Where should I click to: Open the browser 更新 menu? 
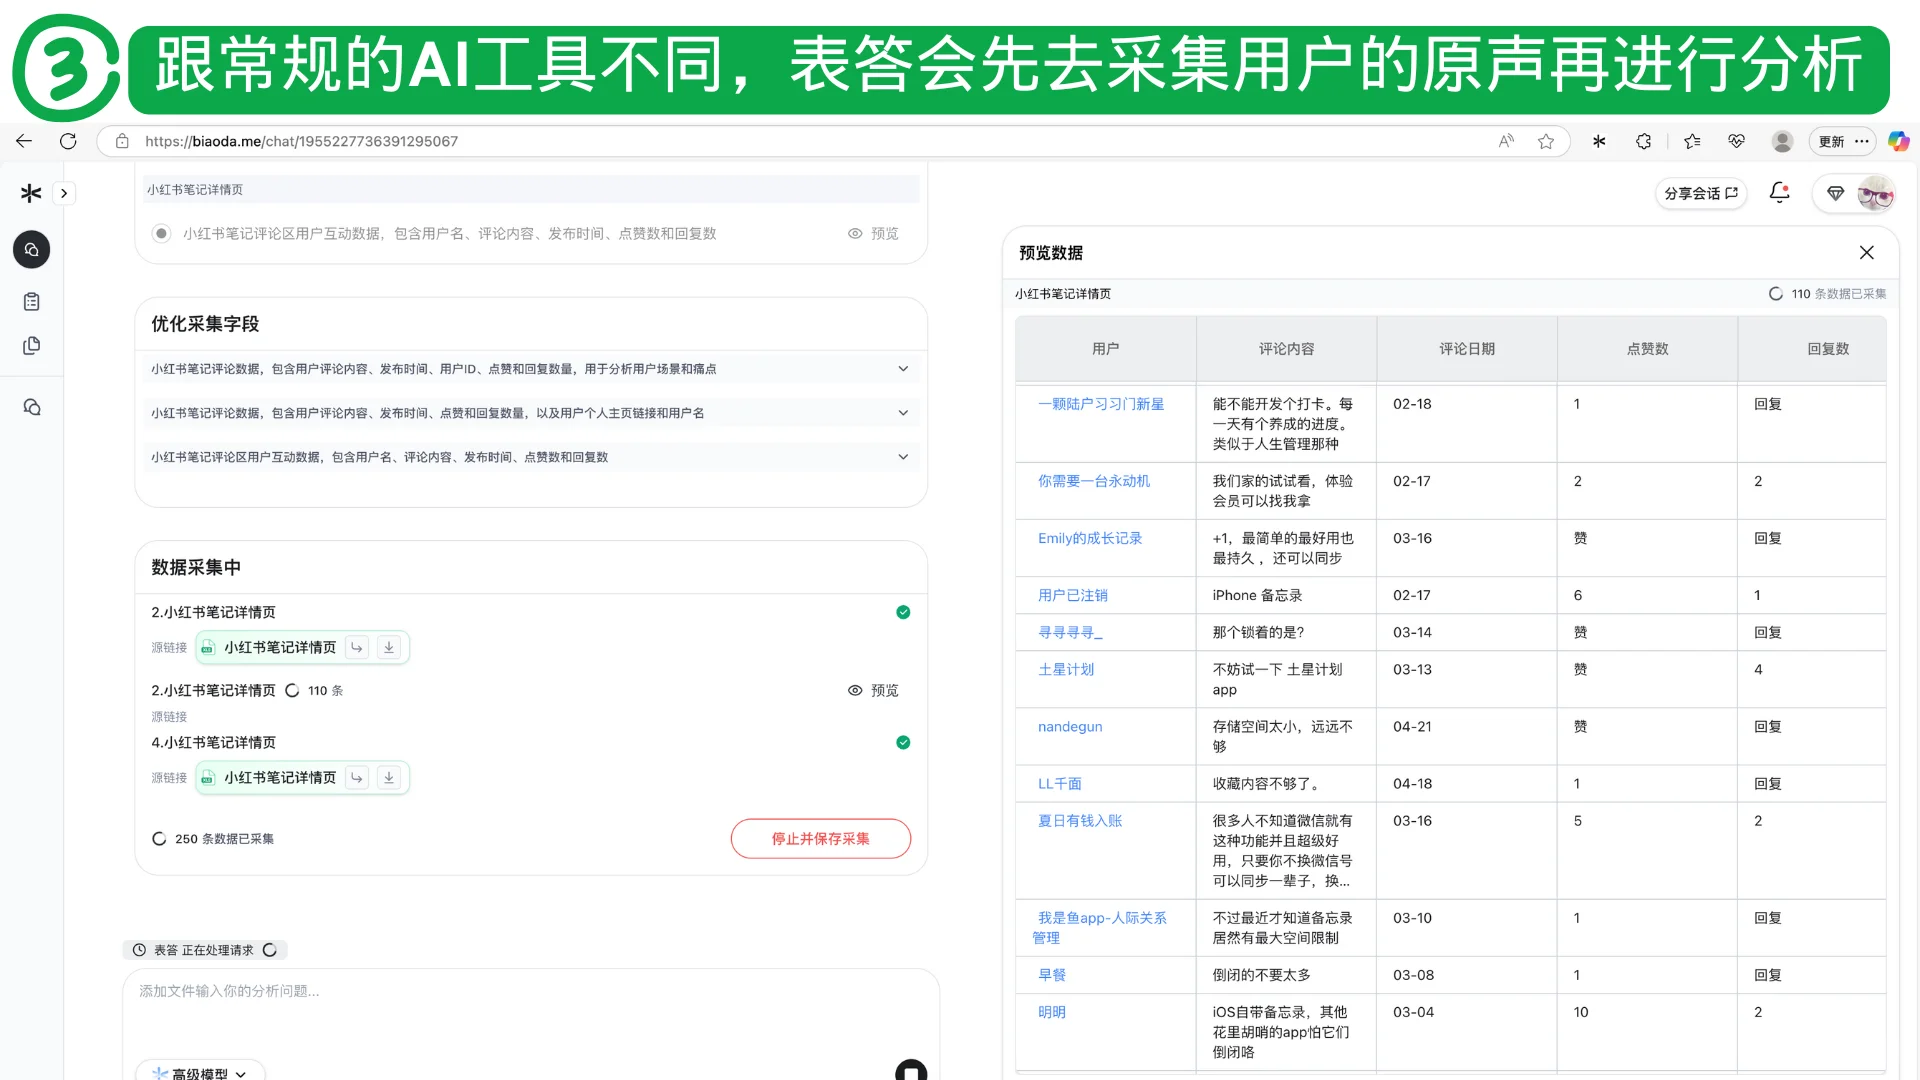(x=1840, y=141)
